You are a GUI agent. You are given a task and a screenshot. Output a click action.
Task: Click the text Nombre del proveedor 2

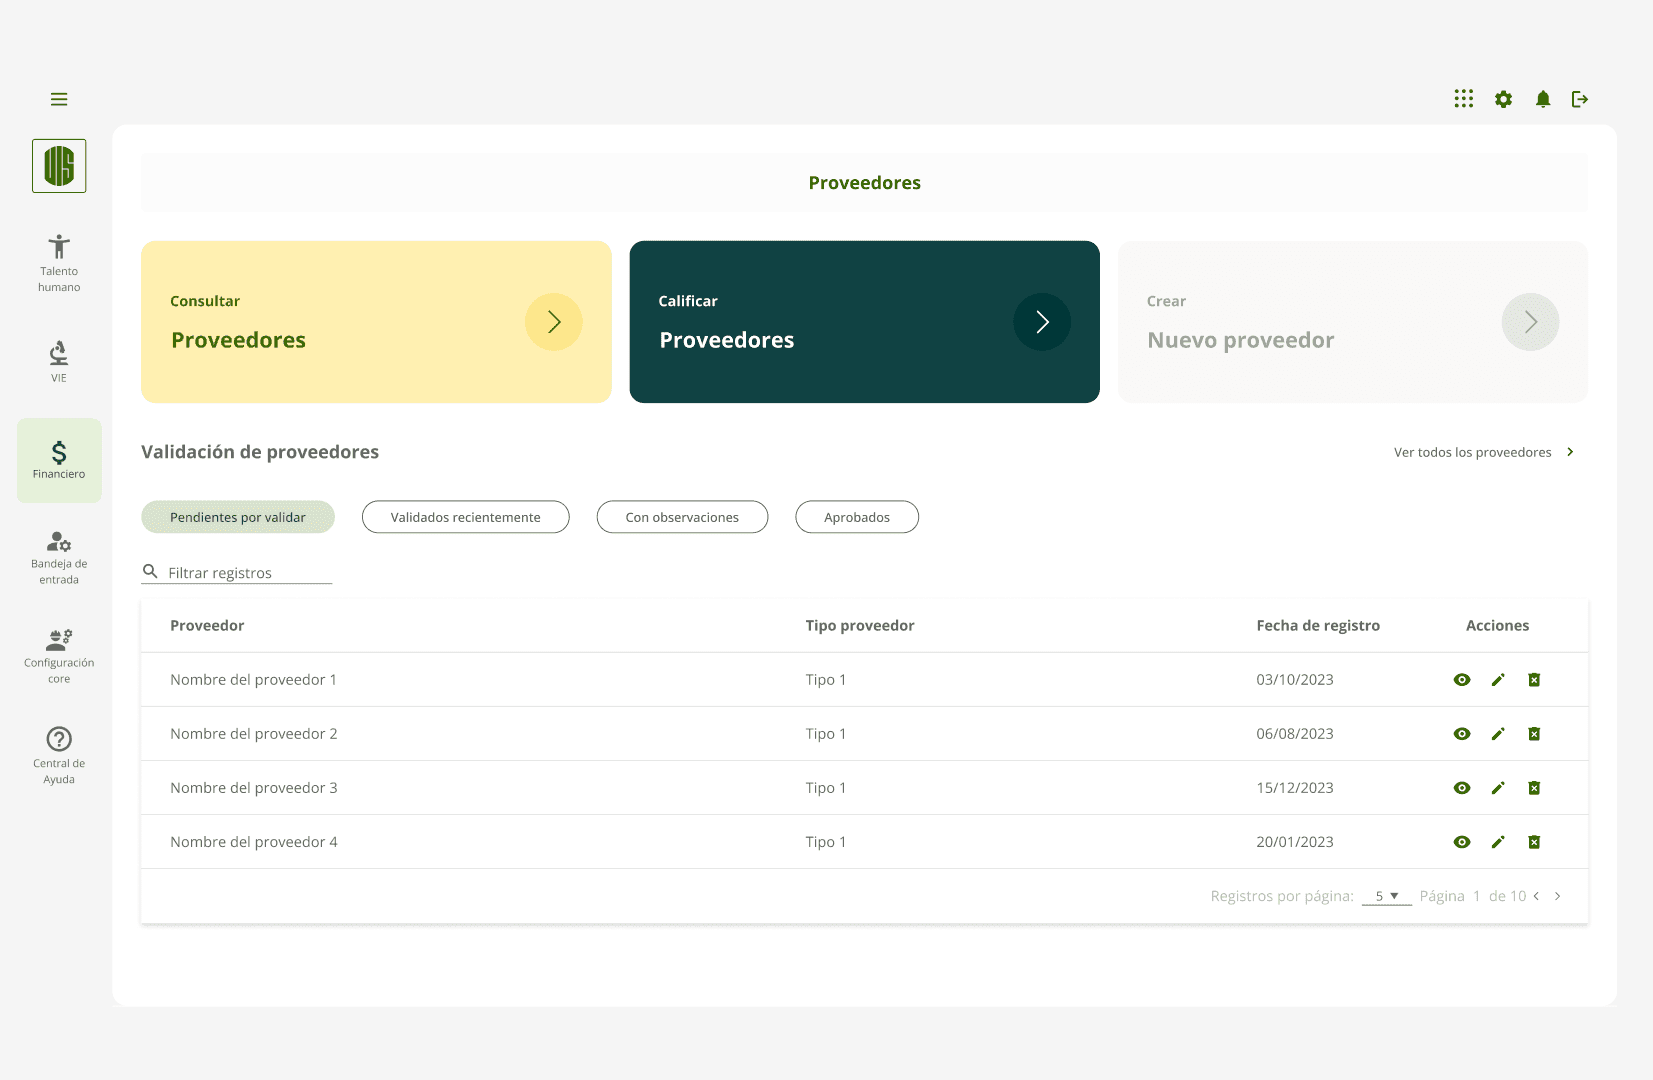pos(254,734)
